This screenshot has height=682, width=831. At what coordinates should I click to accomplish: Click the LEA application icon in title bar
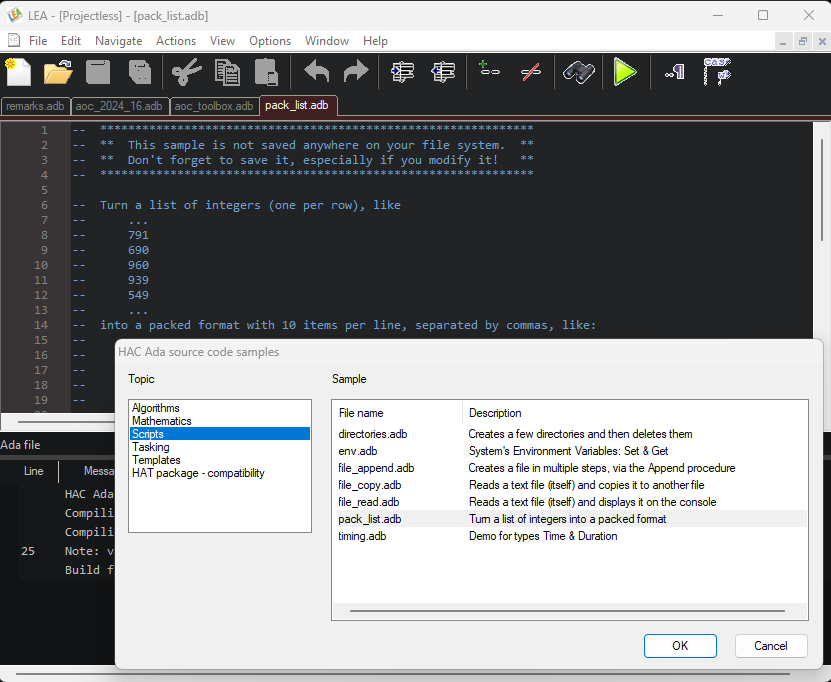coord(15,15)
